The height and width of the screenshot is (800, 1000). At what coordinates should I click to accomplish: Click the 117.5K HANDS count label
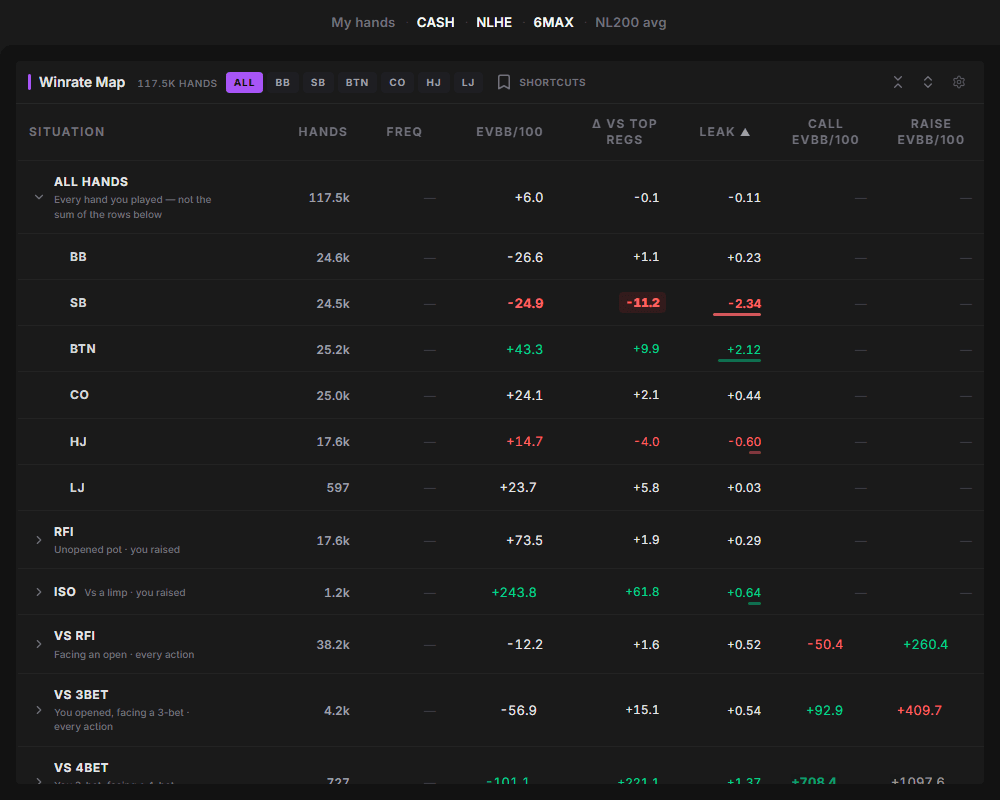pos(177,84)
